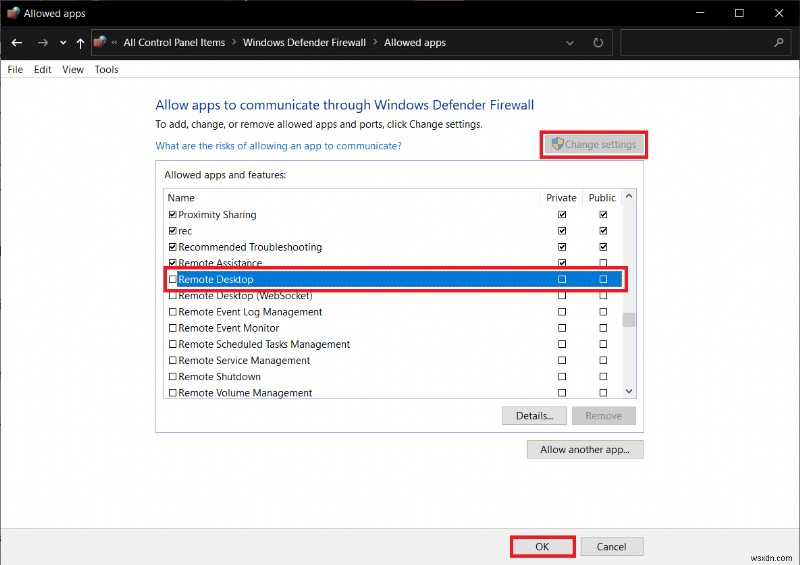Image resolution: width=800 pixels, height=565 pixels.
Task: Minimize the Allowed apps window
Action: click(x=700, y=13)
